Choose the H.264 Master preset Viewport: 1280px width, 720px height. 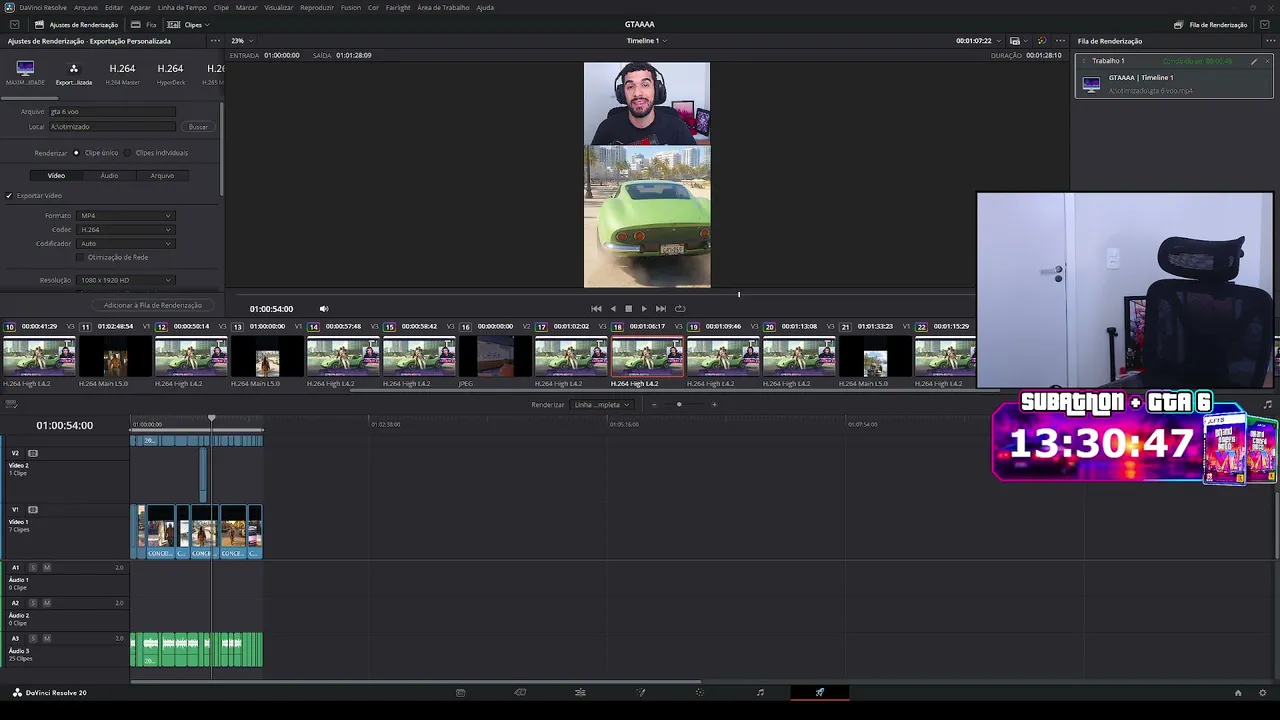[x=122, y=72]
